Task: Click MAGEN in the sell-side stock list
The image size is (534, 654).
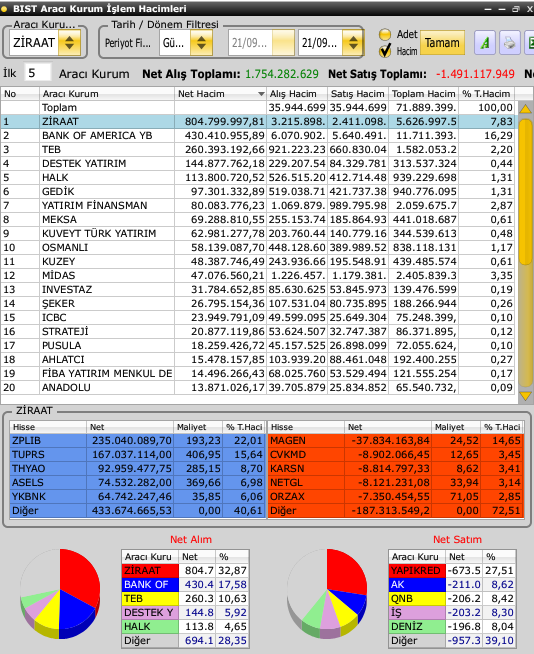Action: [288, 440]
